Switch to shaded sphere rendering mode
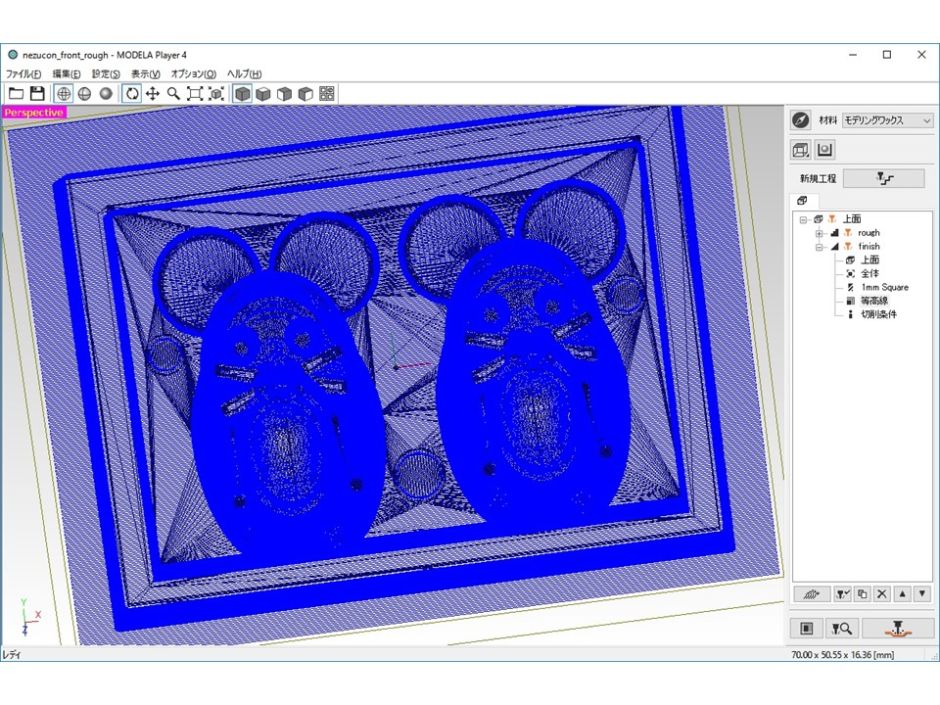 (106, 94)
